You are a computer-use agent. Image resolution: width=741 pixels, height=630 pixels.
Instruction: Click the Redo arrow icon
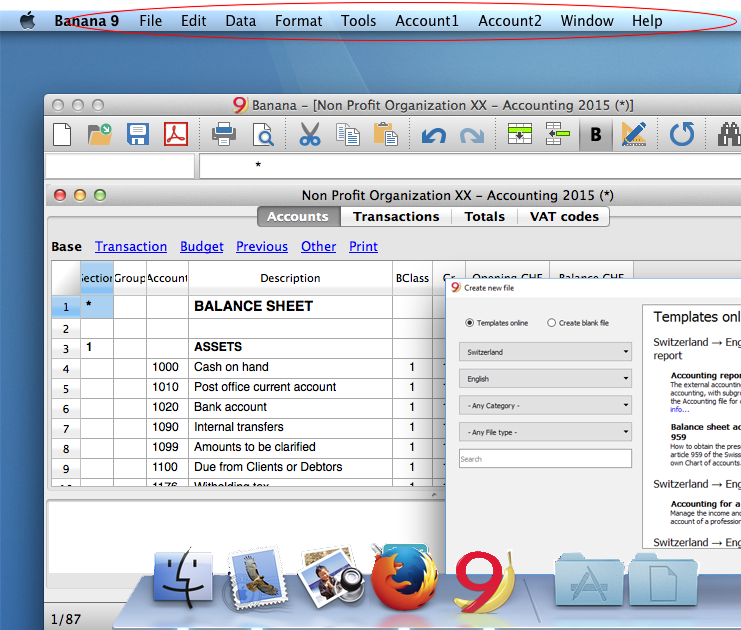pyautogui.click(x=472, y=136)
